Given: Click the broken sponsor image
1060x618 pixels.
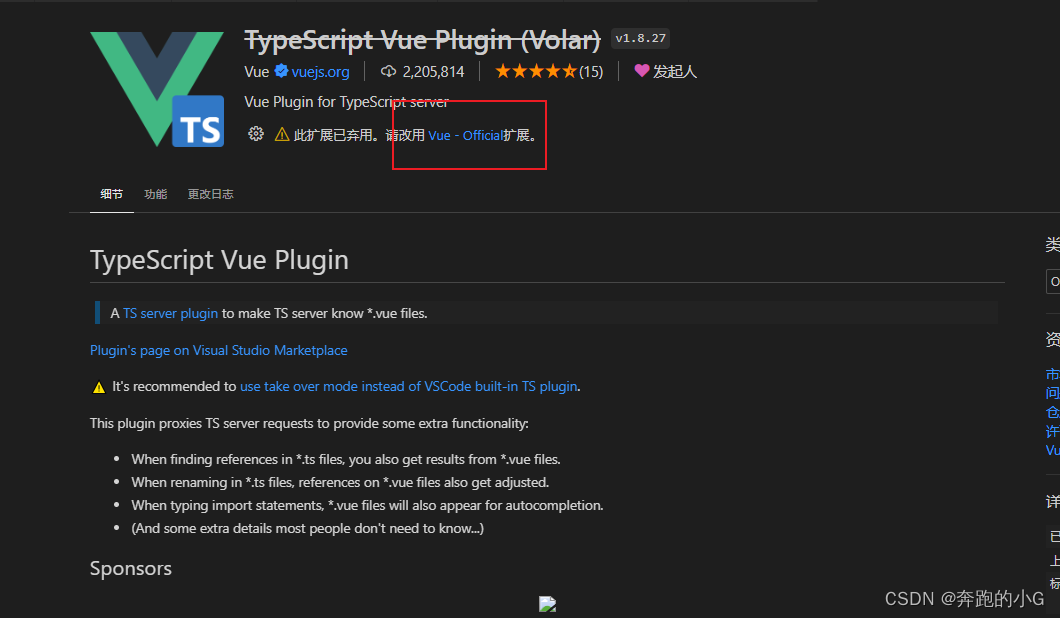Looking at the screenshot, I should coord(548,604).
